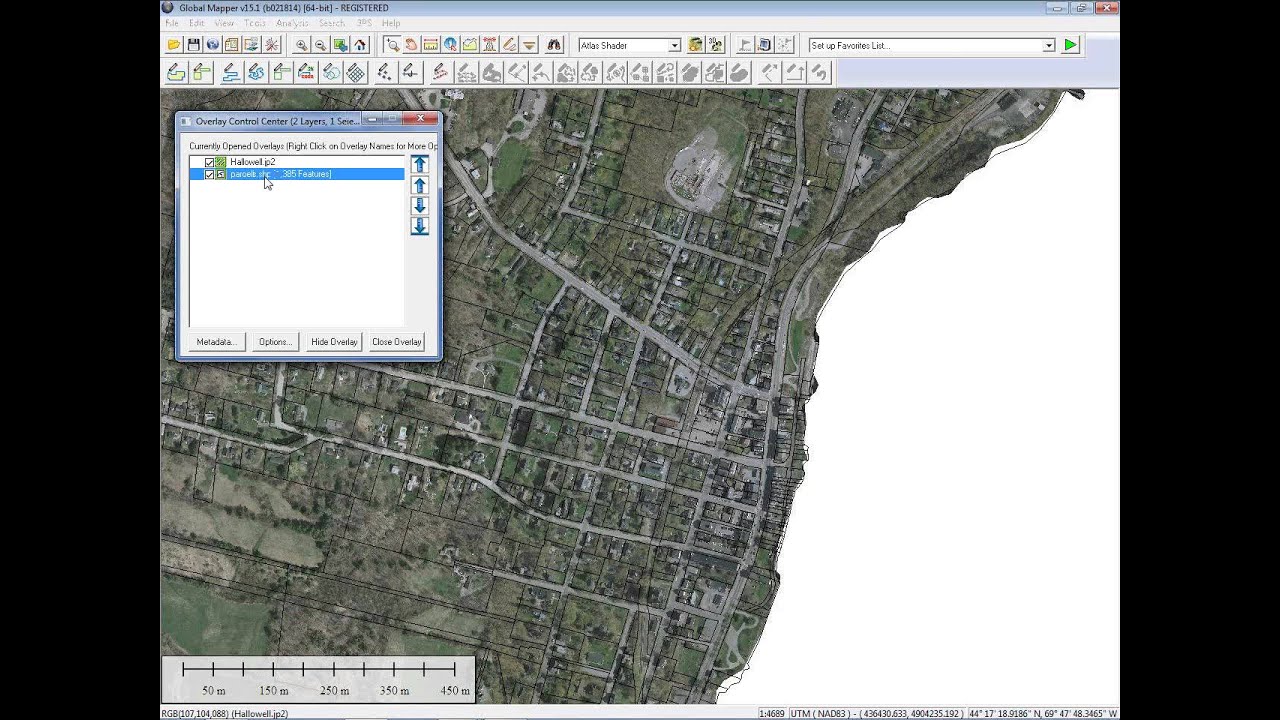Open the Atlas Shader dropdown

(x=675, y=45)
